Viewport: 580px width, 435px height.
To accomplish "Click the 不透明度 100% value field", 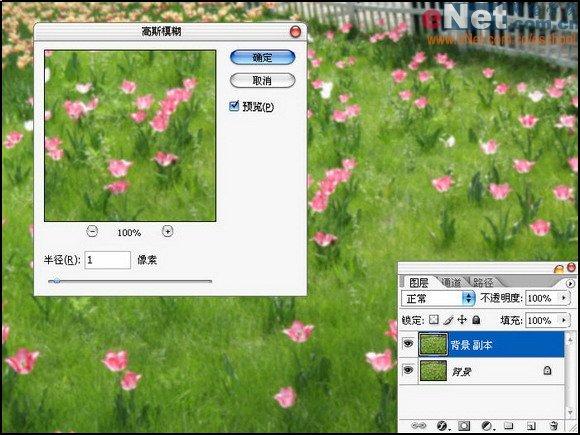I will pyautogui.click(x=542, y=298).
